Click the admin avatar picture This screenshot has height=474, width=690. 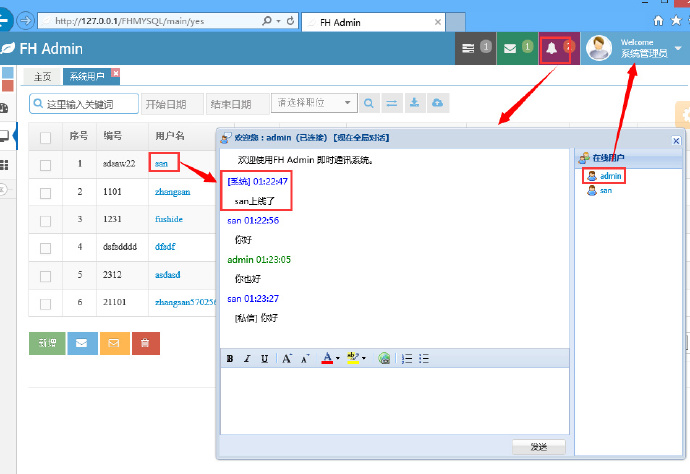(x=598, y=48)
